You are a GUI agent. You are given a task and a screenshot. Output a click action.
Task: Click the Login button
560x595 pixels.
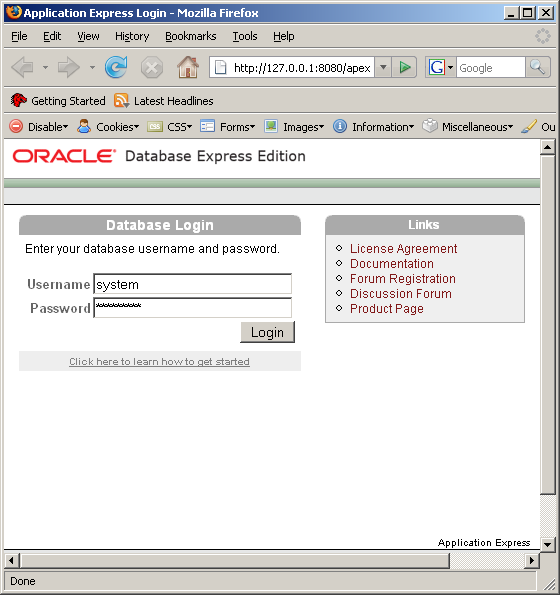[x=267, y=332]
